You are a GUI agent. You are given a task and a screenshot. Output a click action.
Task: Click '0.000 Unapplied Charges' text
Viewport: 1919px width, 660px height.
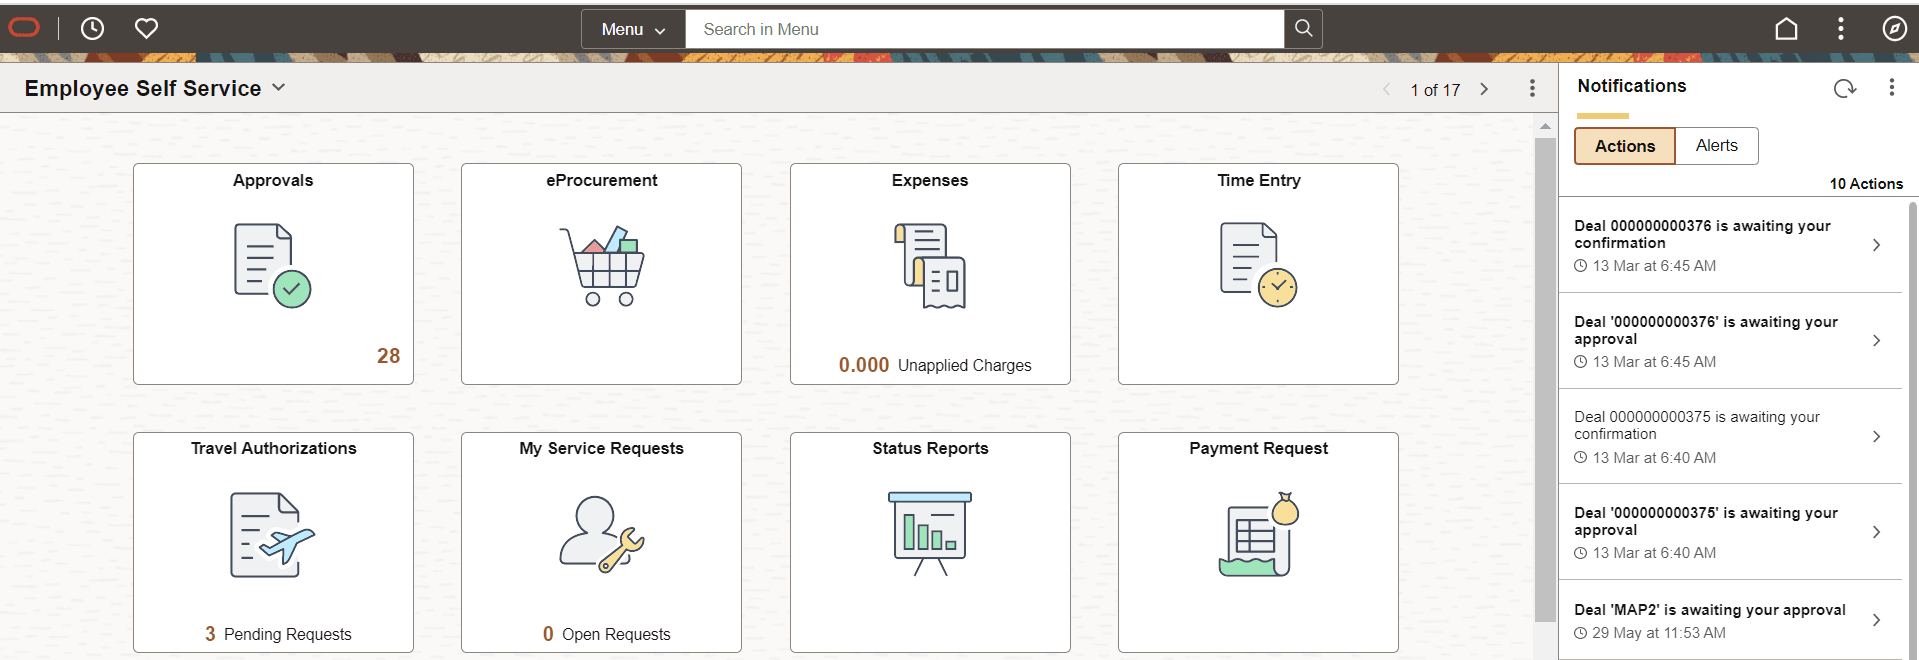[x=935, y=365]
